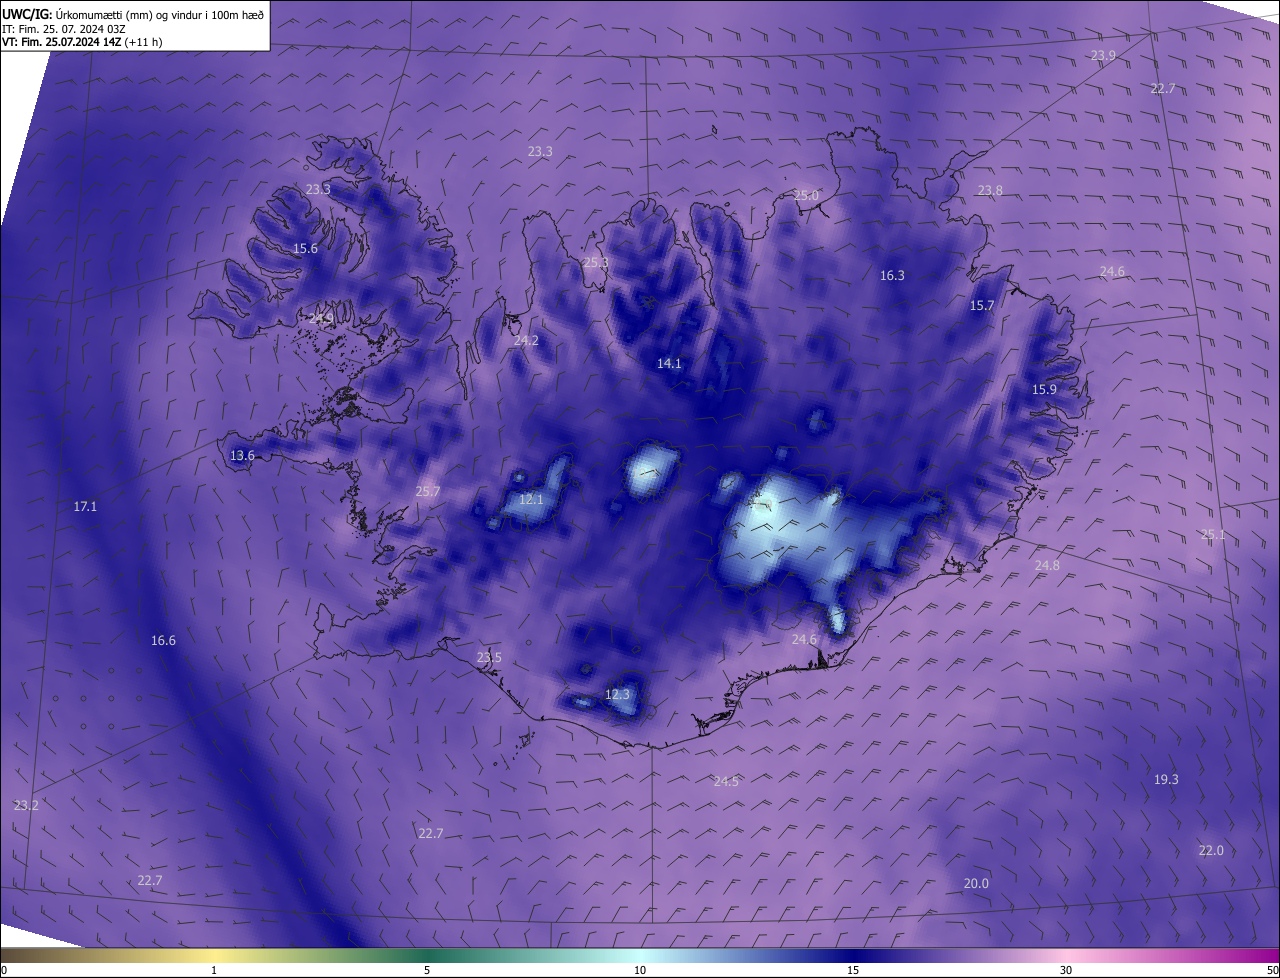Click the map value 23.9
Viewport: 1280px width, 978px height.
tap(1103, 56)
